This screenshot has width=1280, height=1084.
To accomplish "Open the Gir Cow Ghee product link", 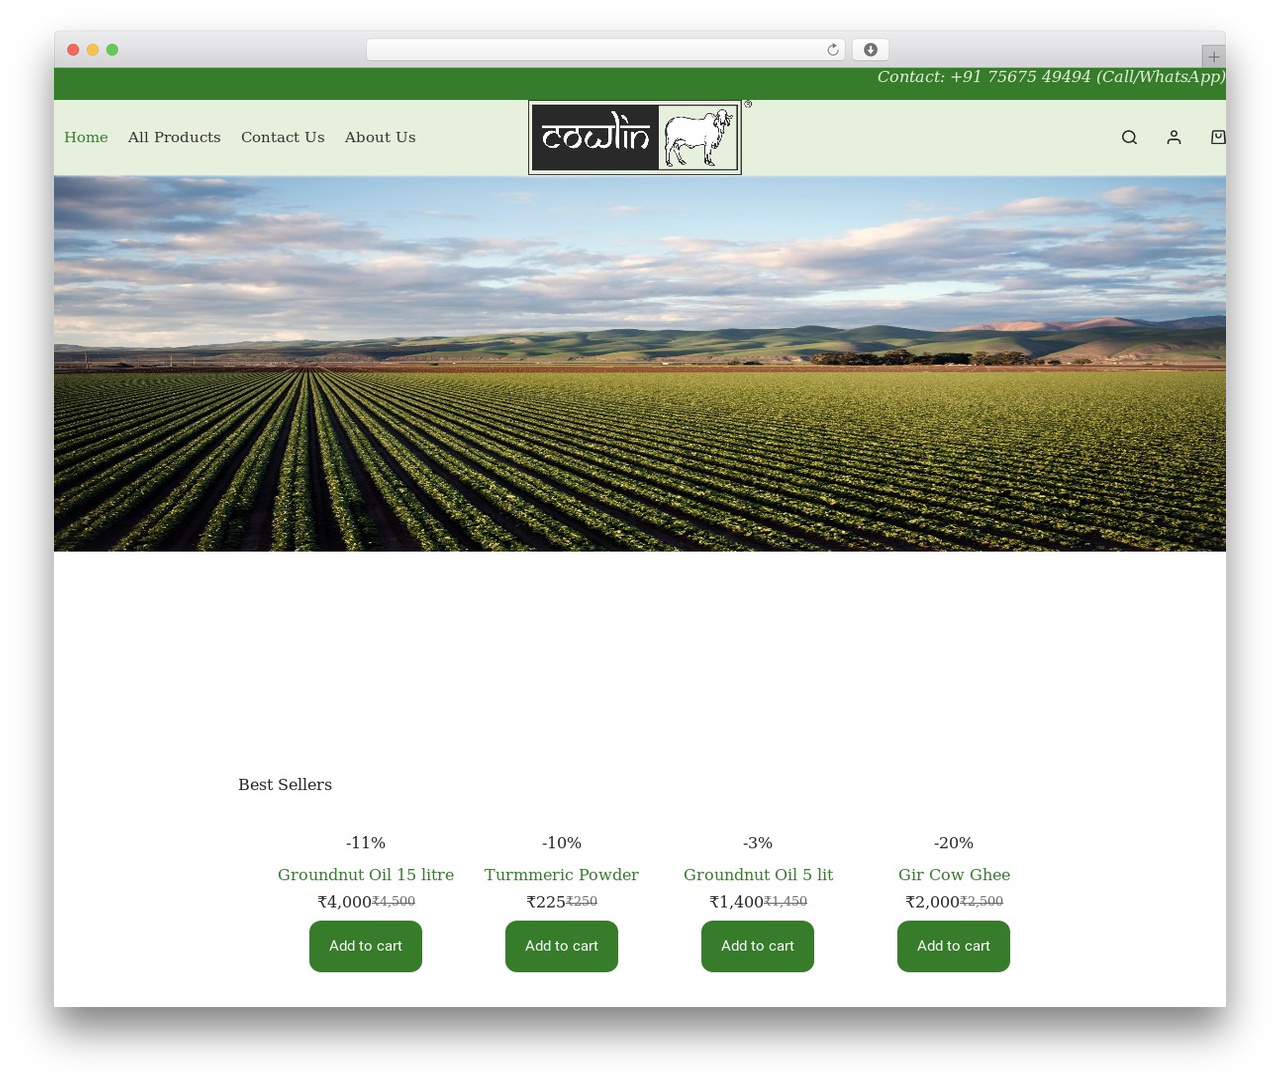I will click(954, 874).
